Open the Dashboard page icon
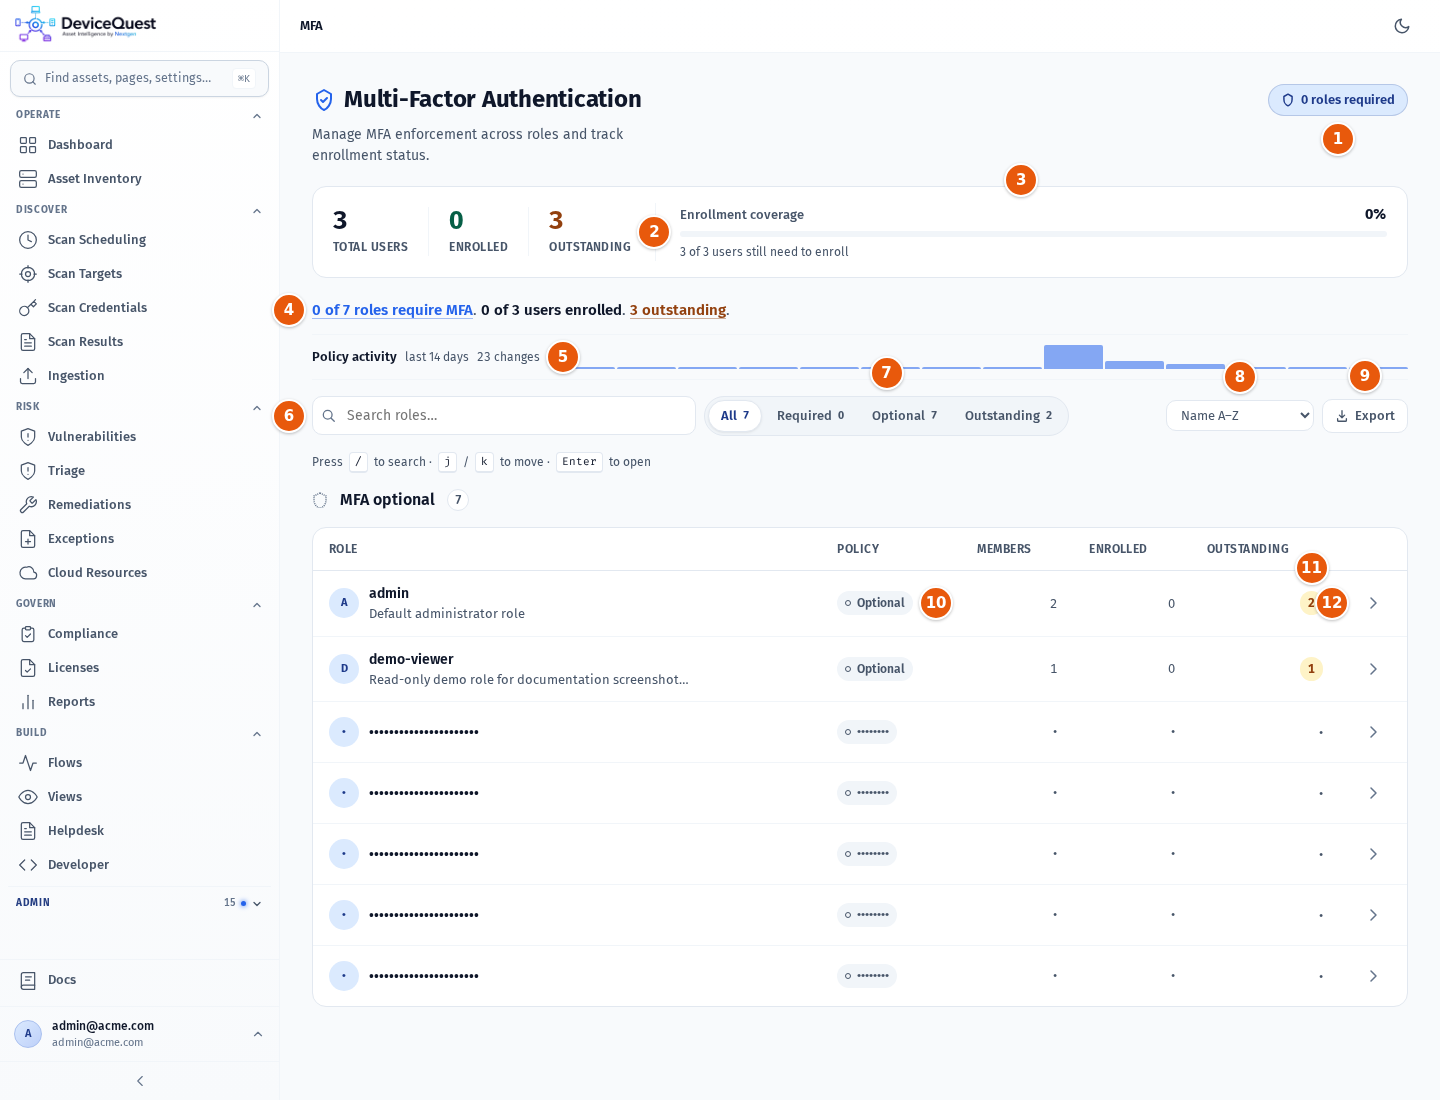 [28, 145]
